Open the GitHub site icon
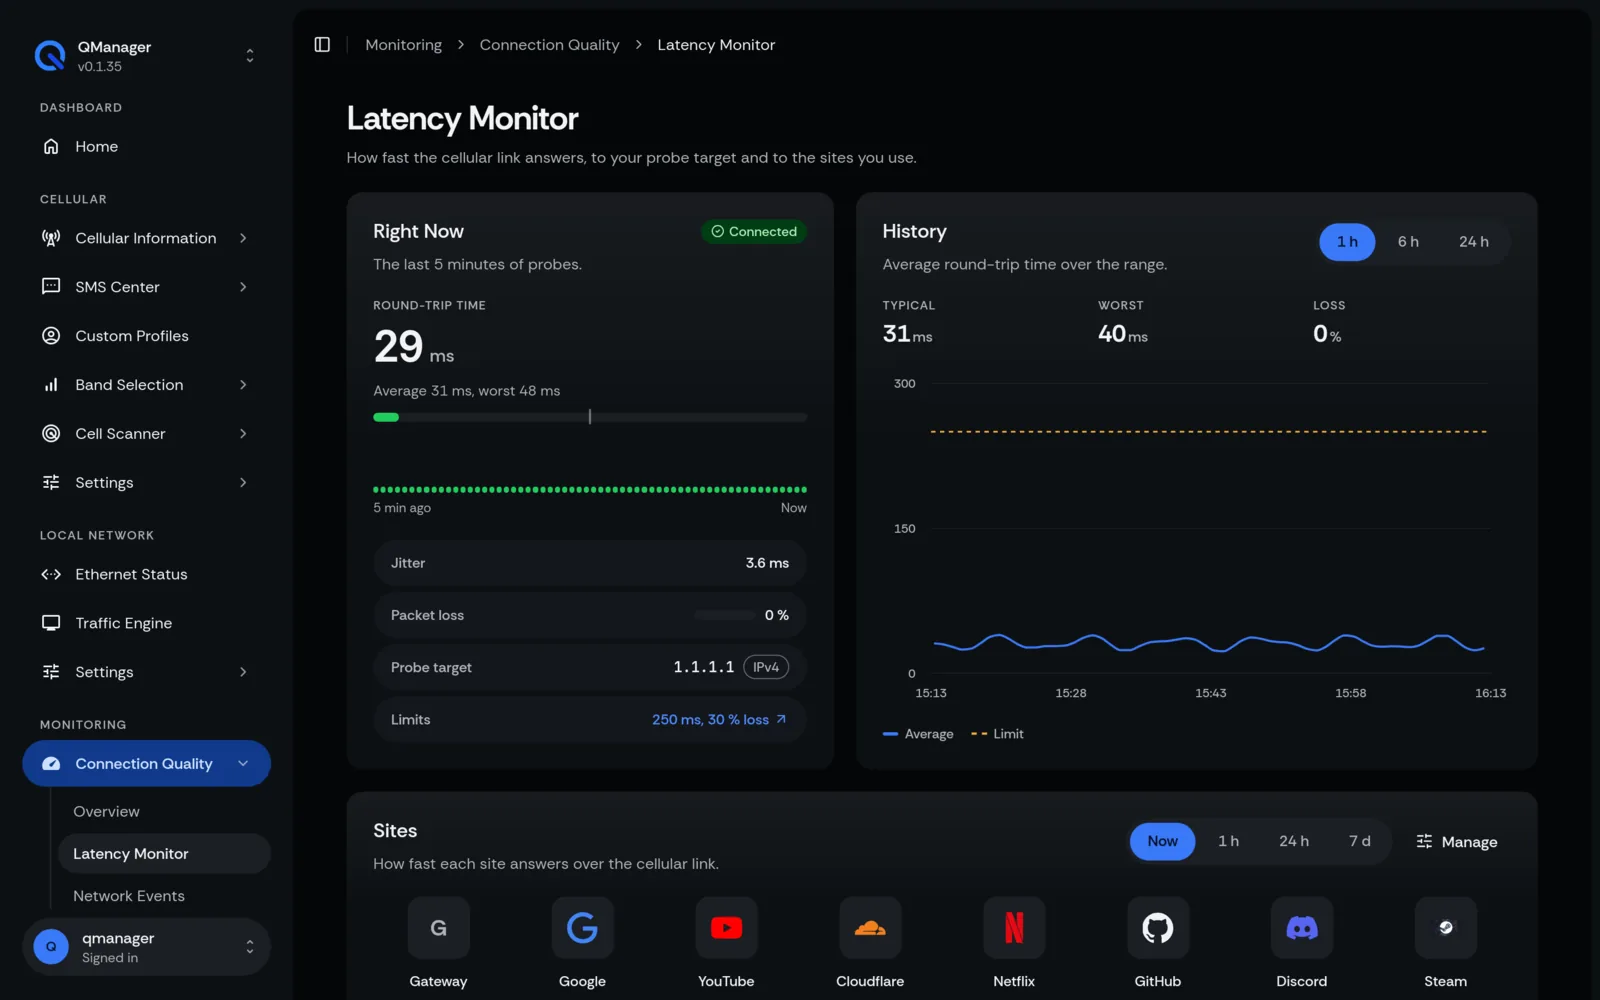 [1158, 928]
